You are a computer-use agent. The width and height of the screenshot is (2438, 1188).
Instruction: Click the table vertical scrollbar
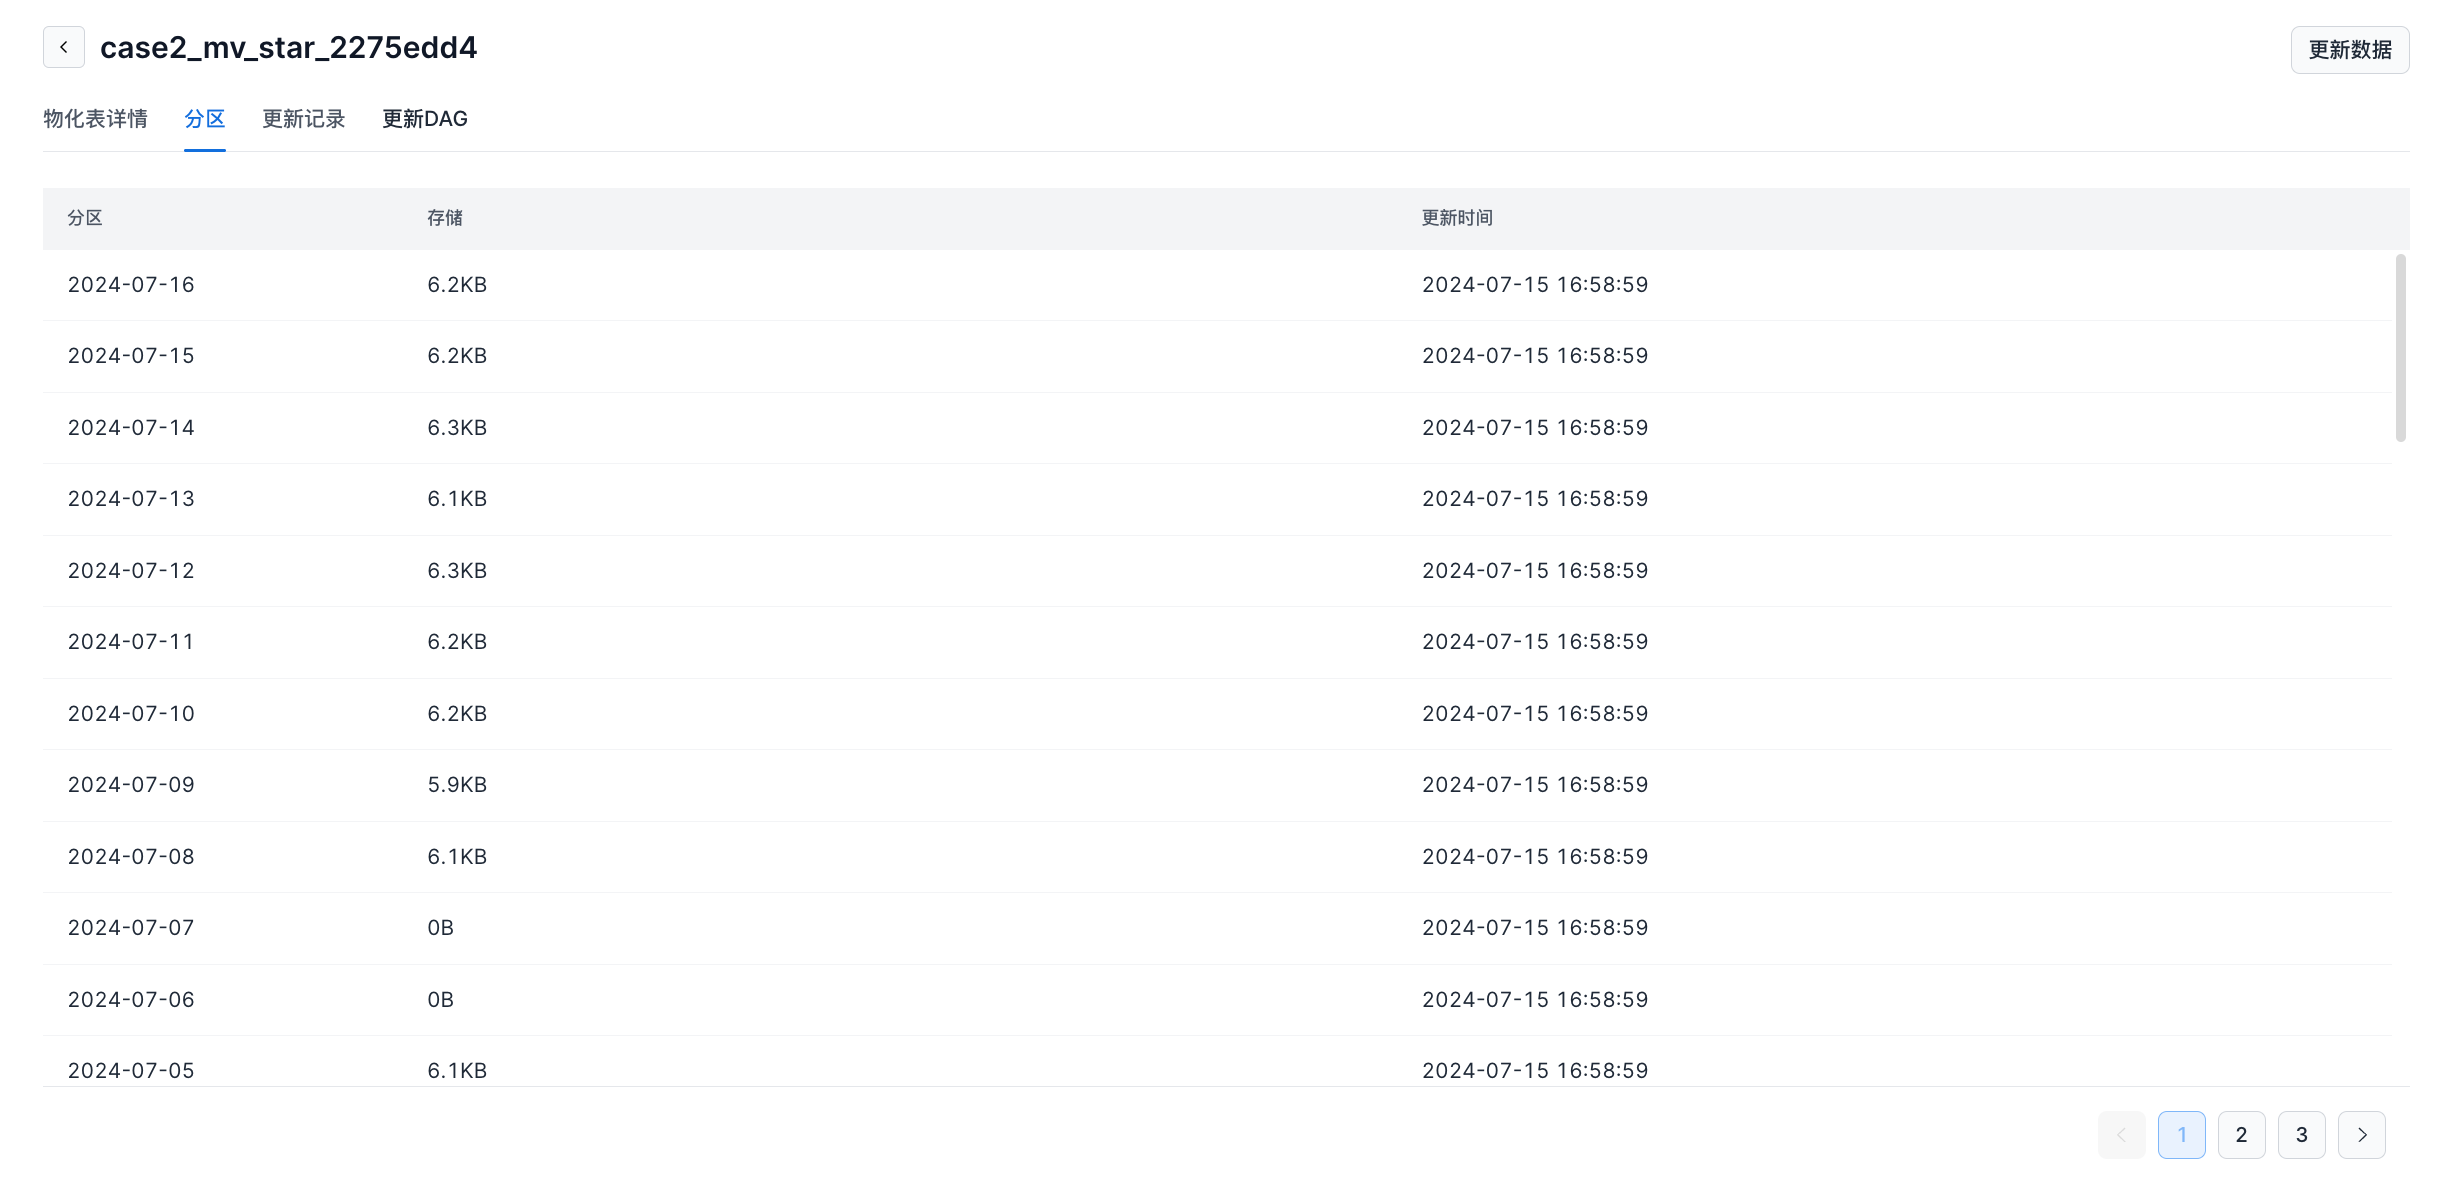[x=2400, y=347]
